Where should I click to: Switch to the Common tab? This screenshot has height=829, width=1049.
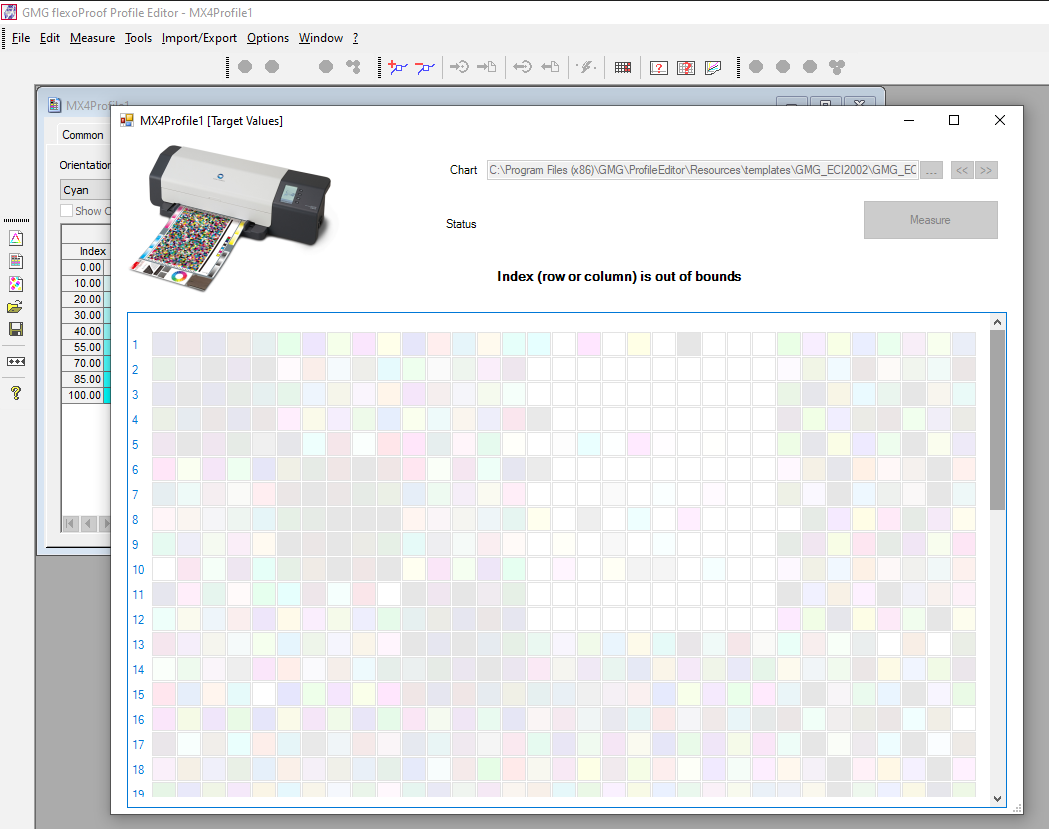coord(83,135)
